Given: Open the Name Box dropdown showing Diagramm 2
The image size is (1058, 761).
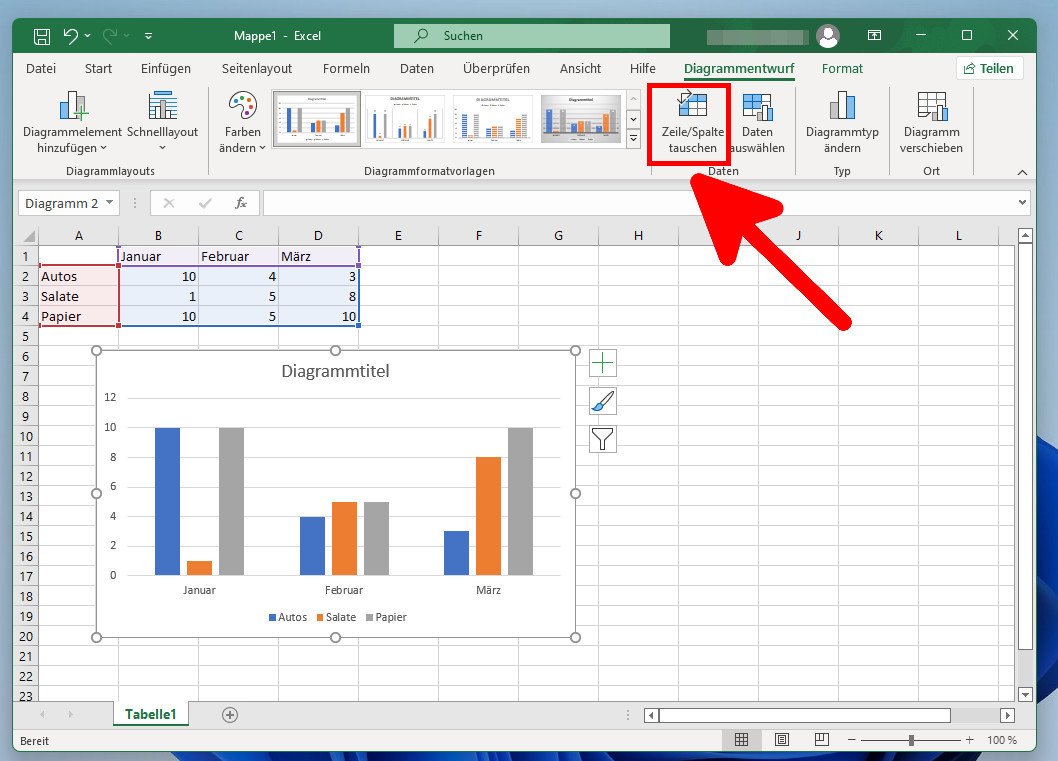Looking at the screenshot, I should [x=109, y=203].
